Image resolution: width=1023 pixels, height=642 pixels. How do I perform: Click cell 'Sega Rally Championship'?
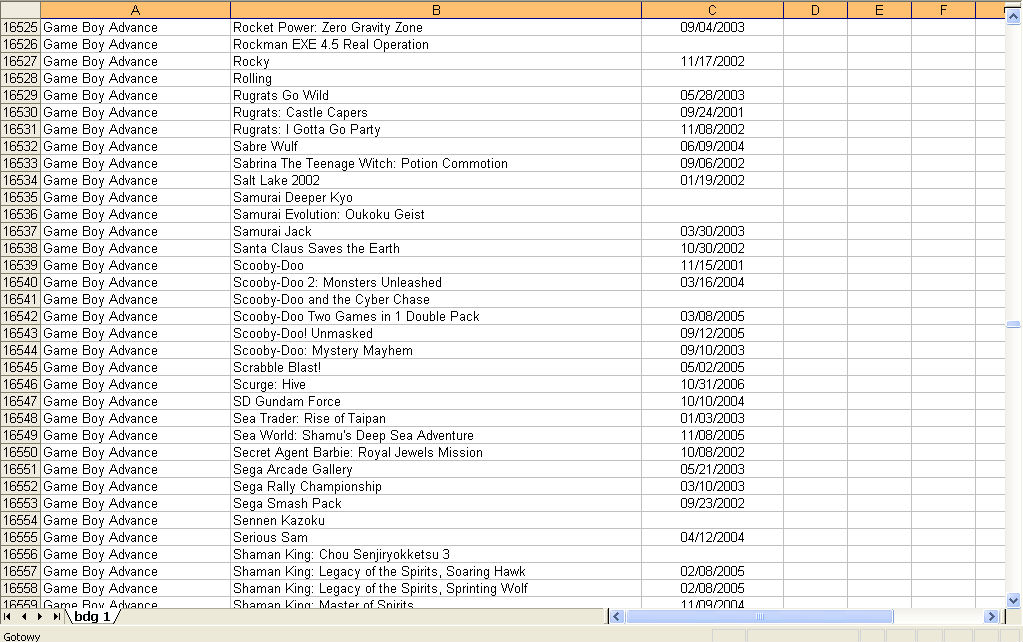pos(436,486)
